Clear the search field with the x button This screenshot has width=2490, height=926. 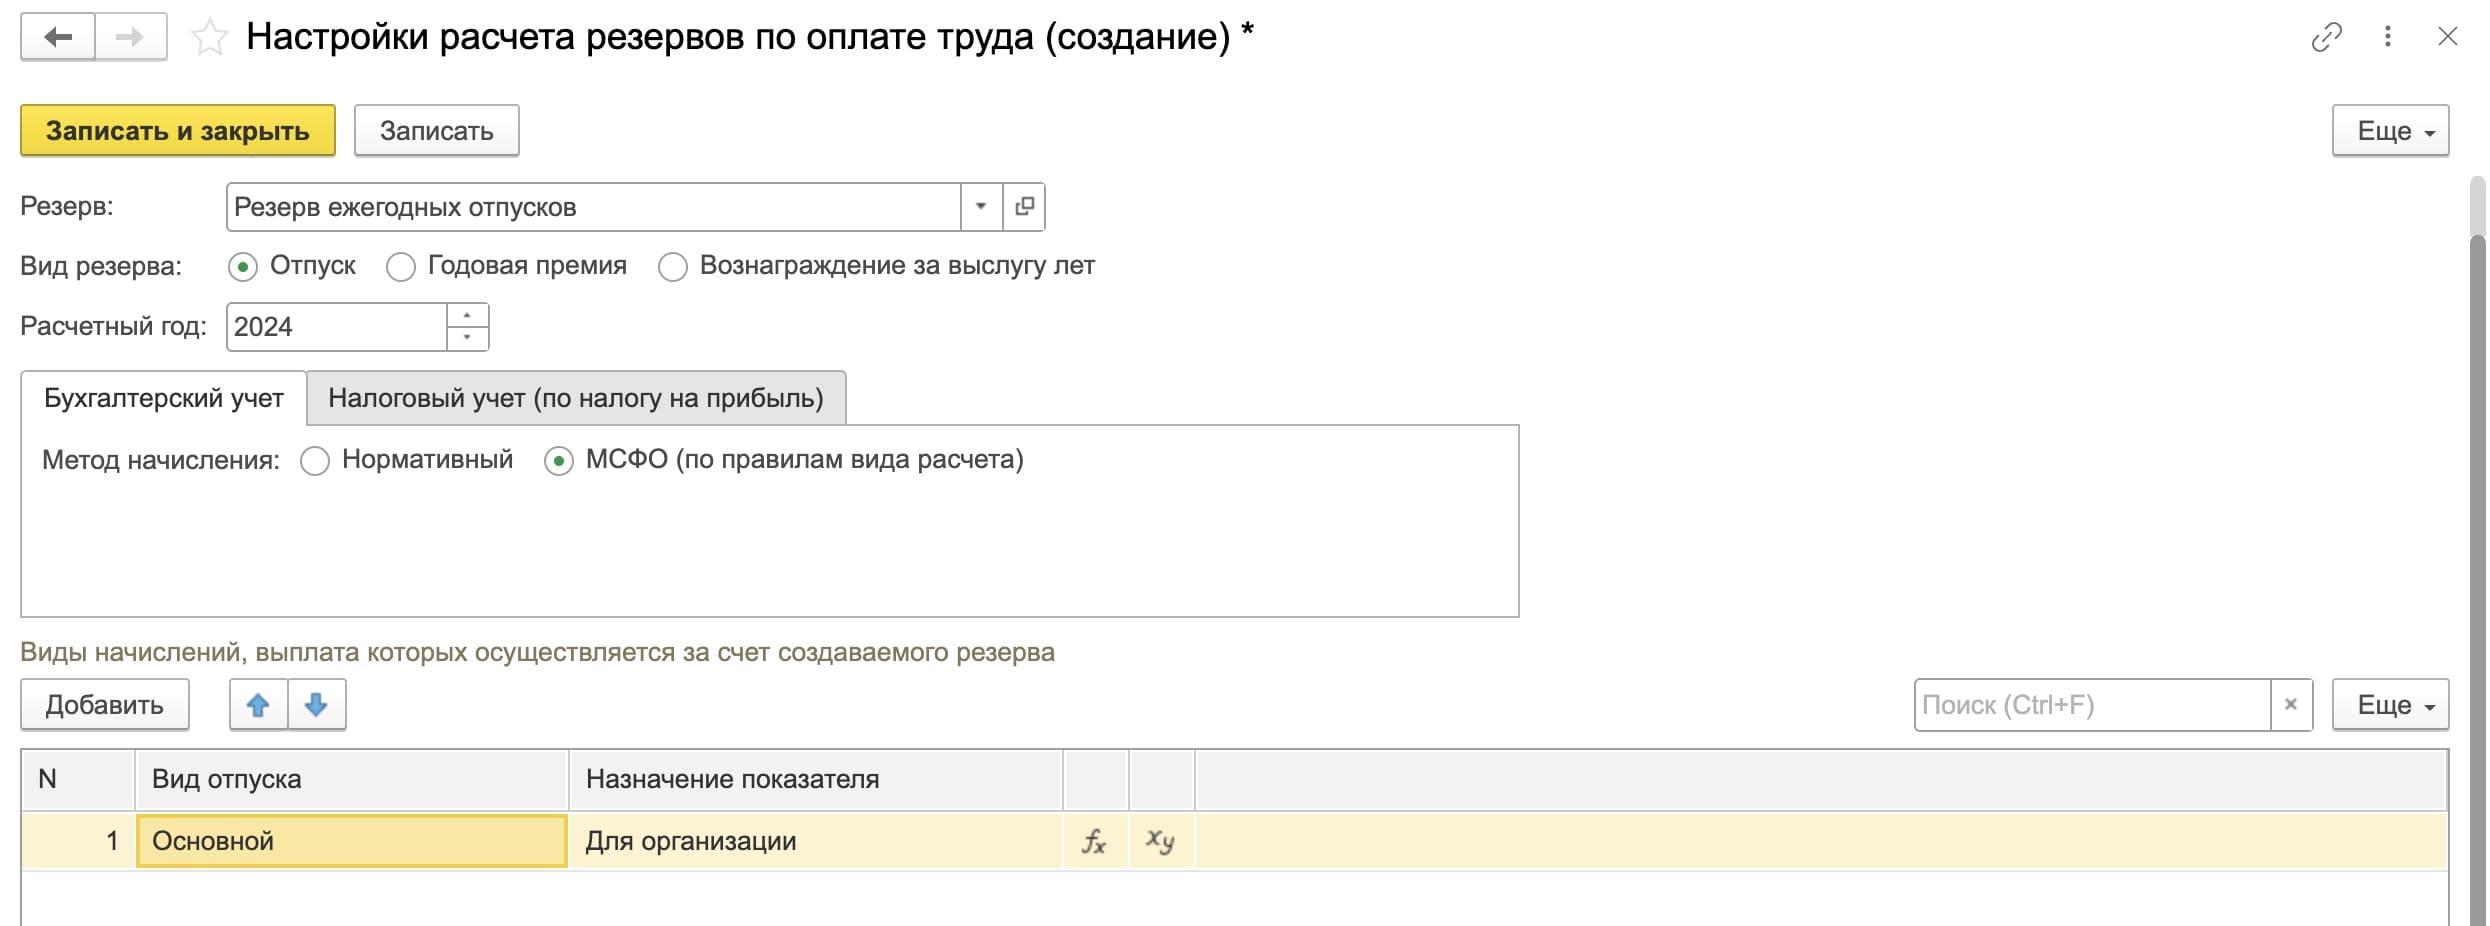[2291, 705]
